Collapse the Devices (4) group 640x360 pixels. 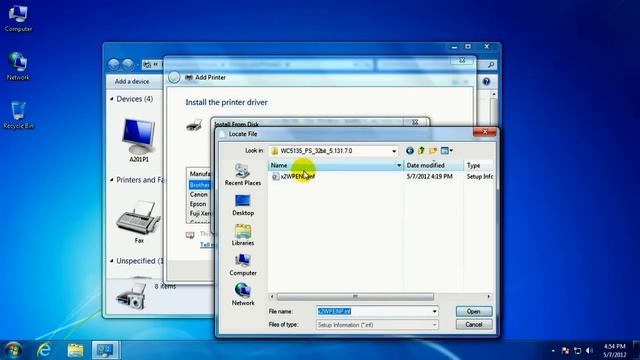[112, 99]
